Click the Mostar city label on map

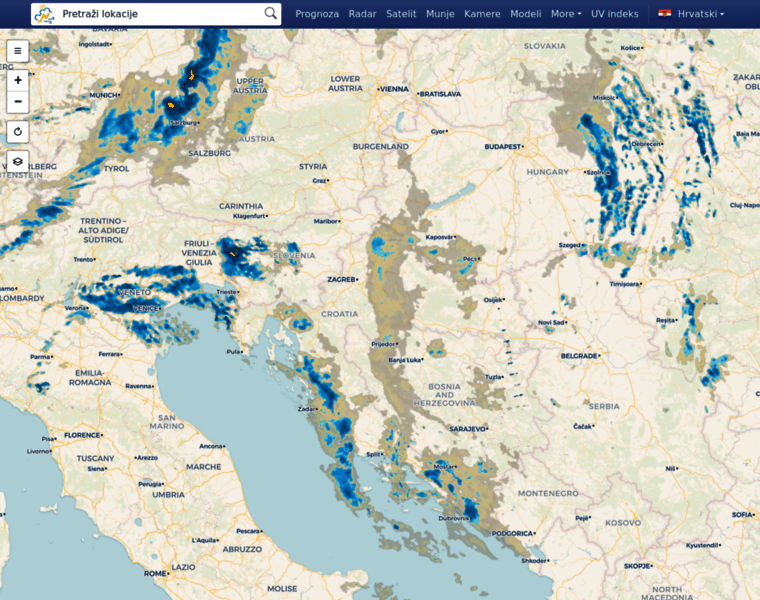(444, 467)
